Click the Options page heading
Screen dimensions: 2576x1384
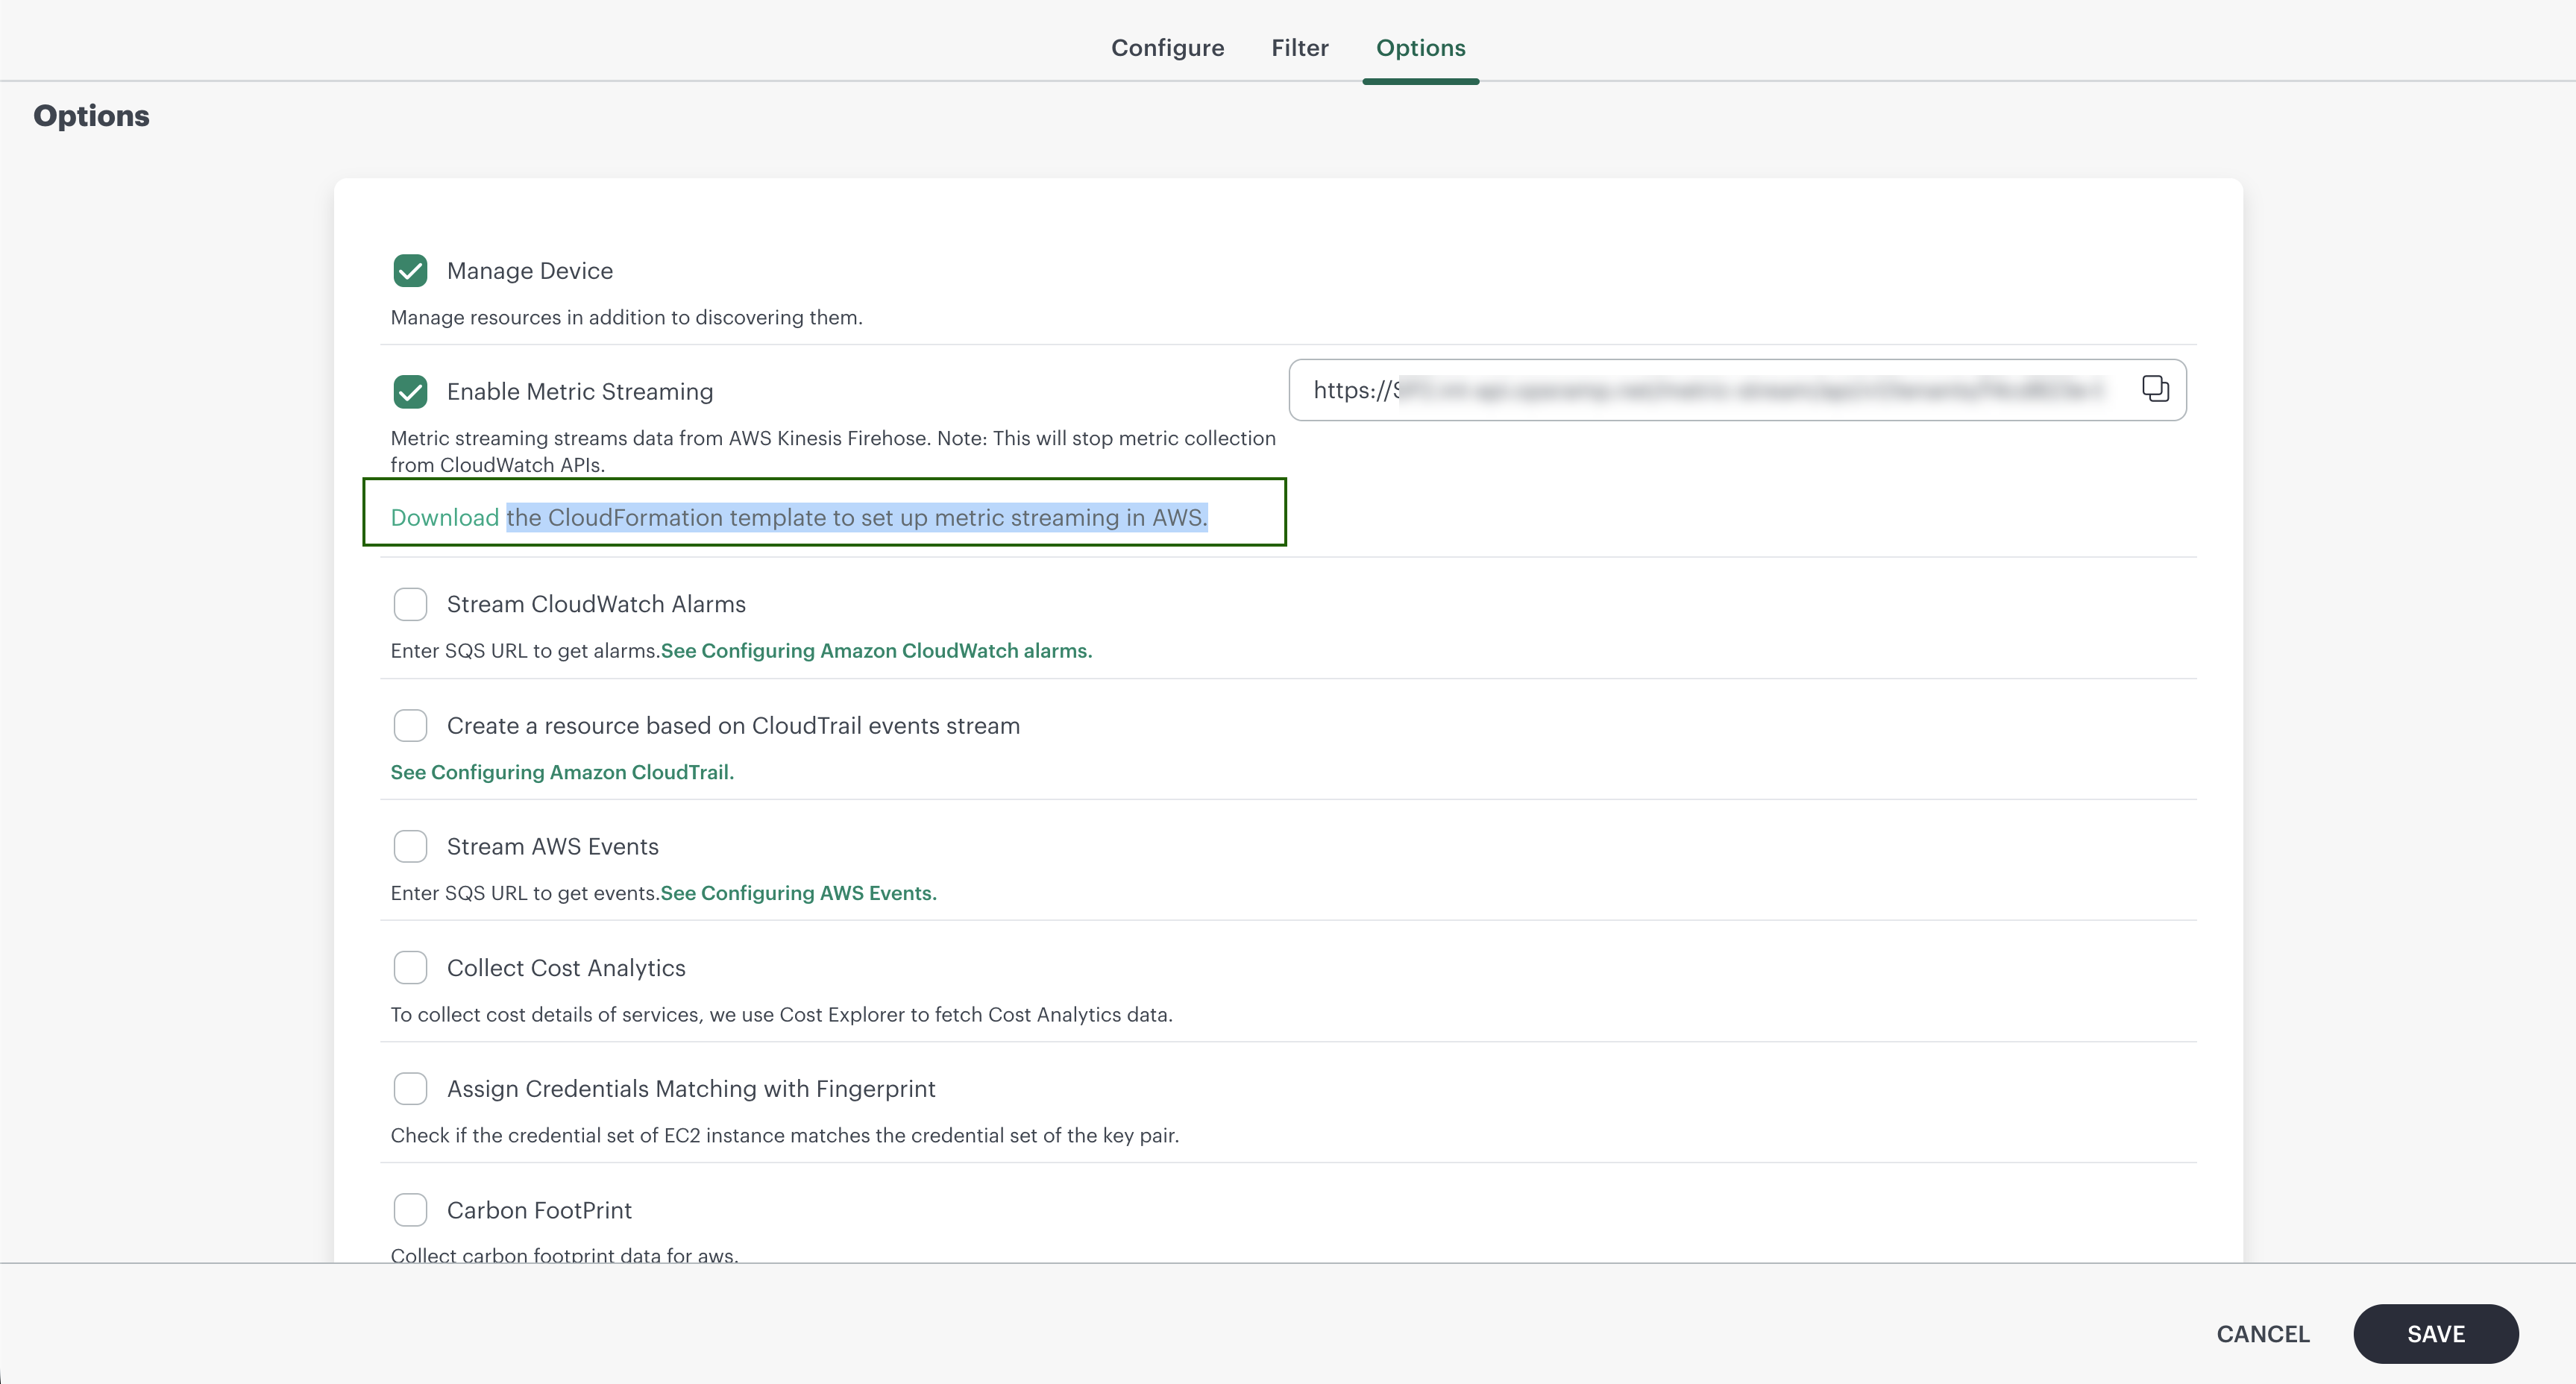91,116
